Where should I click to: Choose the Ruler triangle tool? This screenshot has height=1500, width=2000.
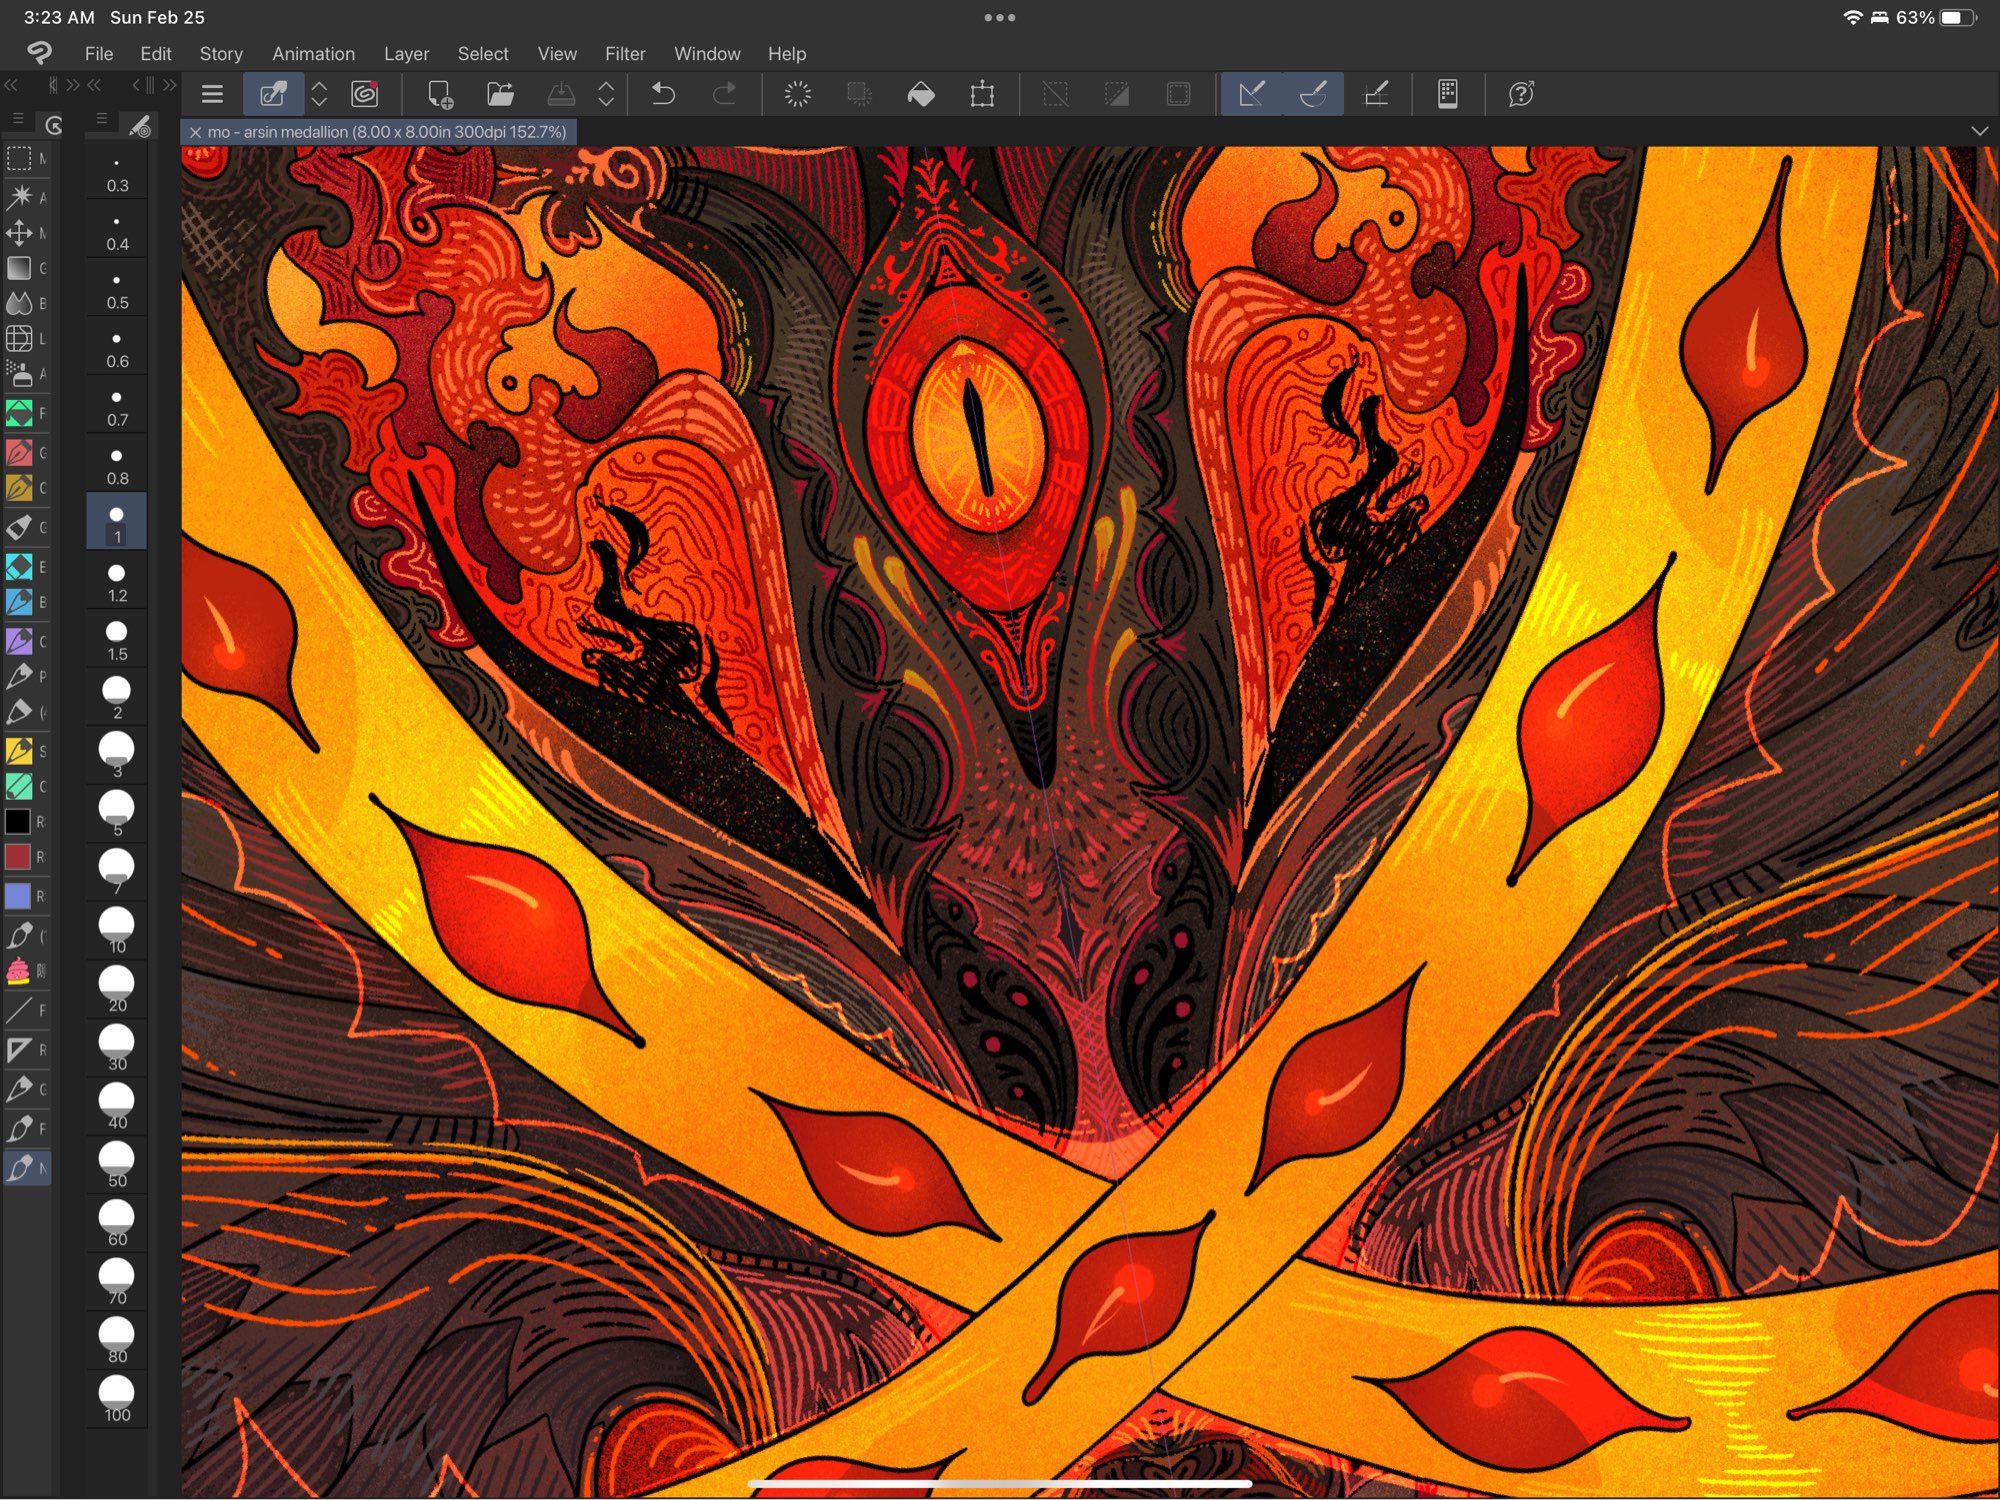pyautogui.click(x=19, y=1049)
